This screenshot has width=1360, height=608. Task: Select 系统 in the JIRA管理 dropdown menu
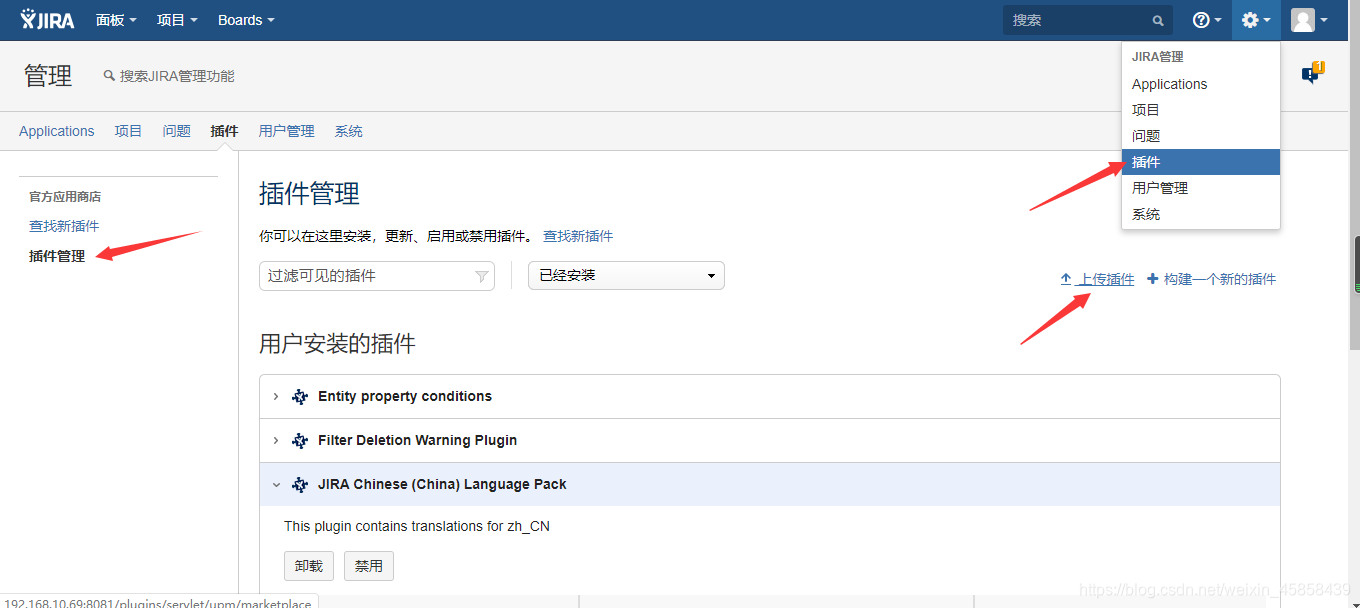(x=1201, y=214)
